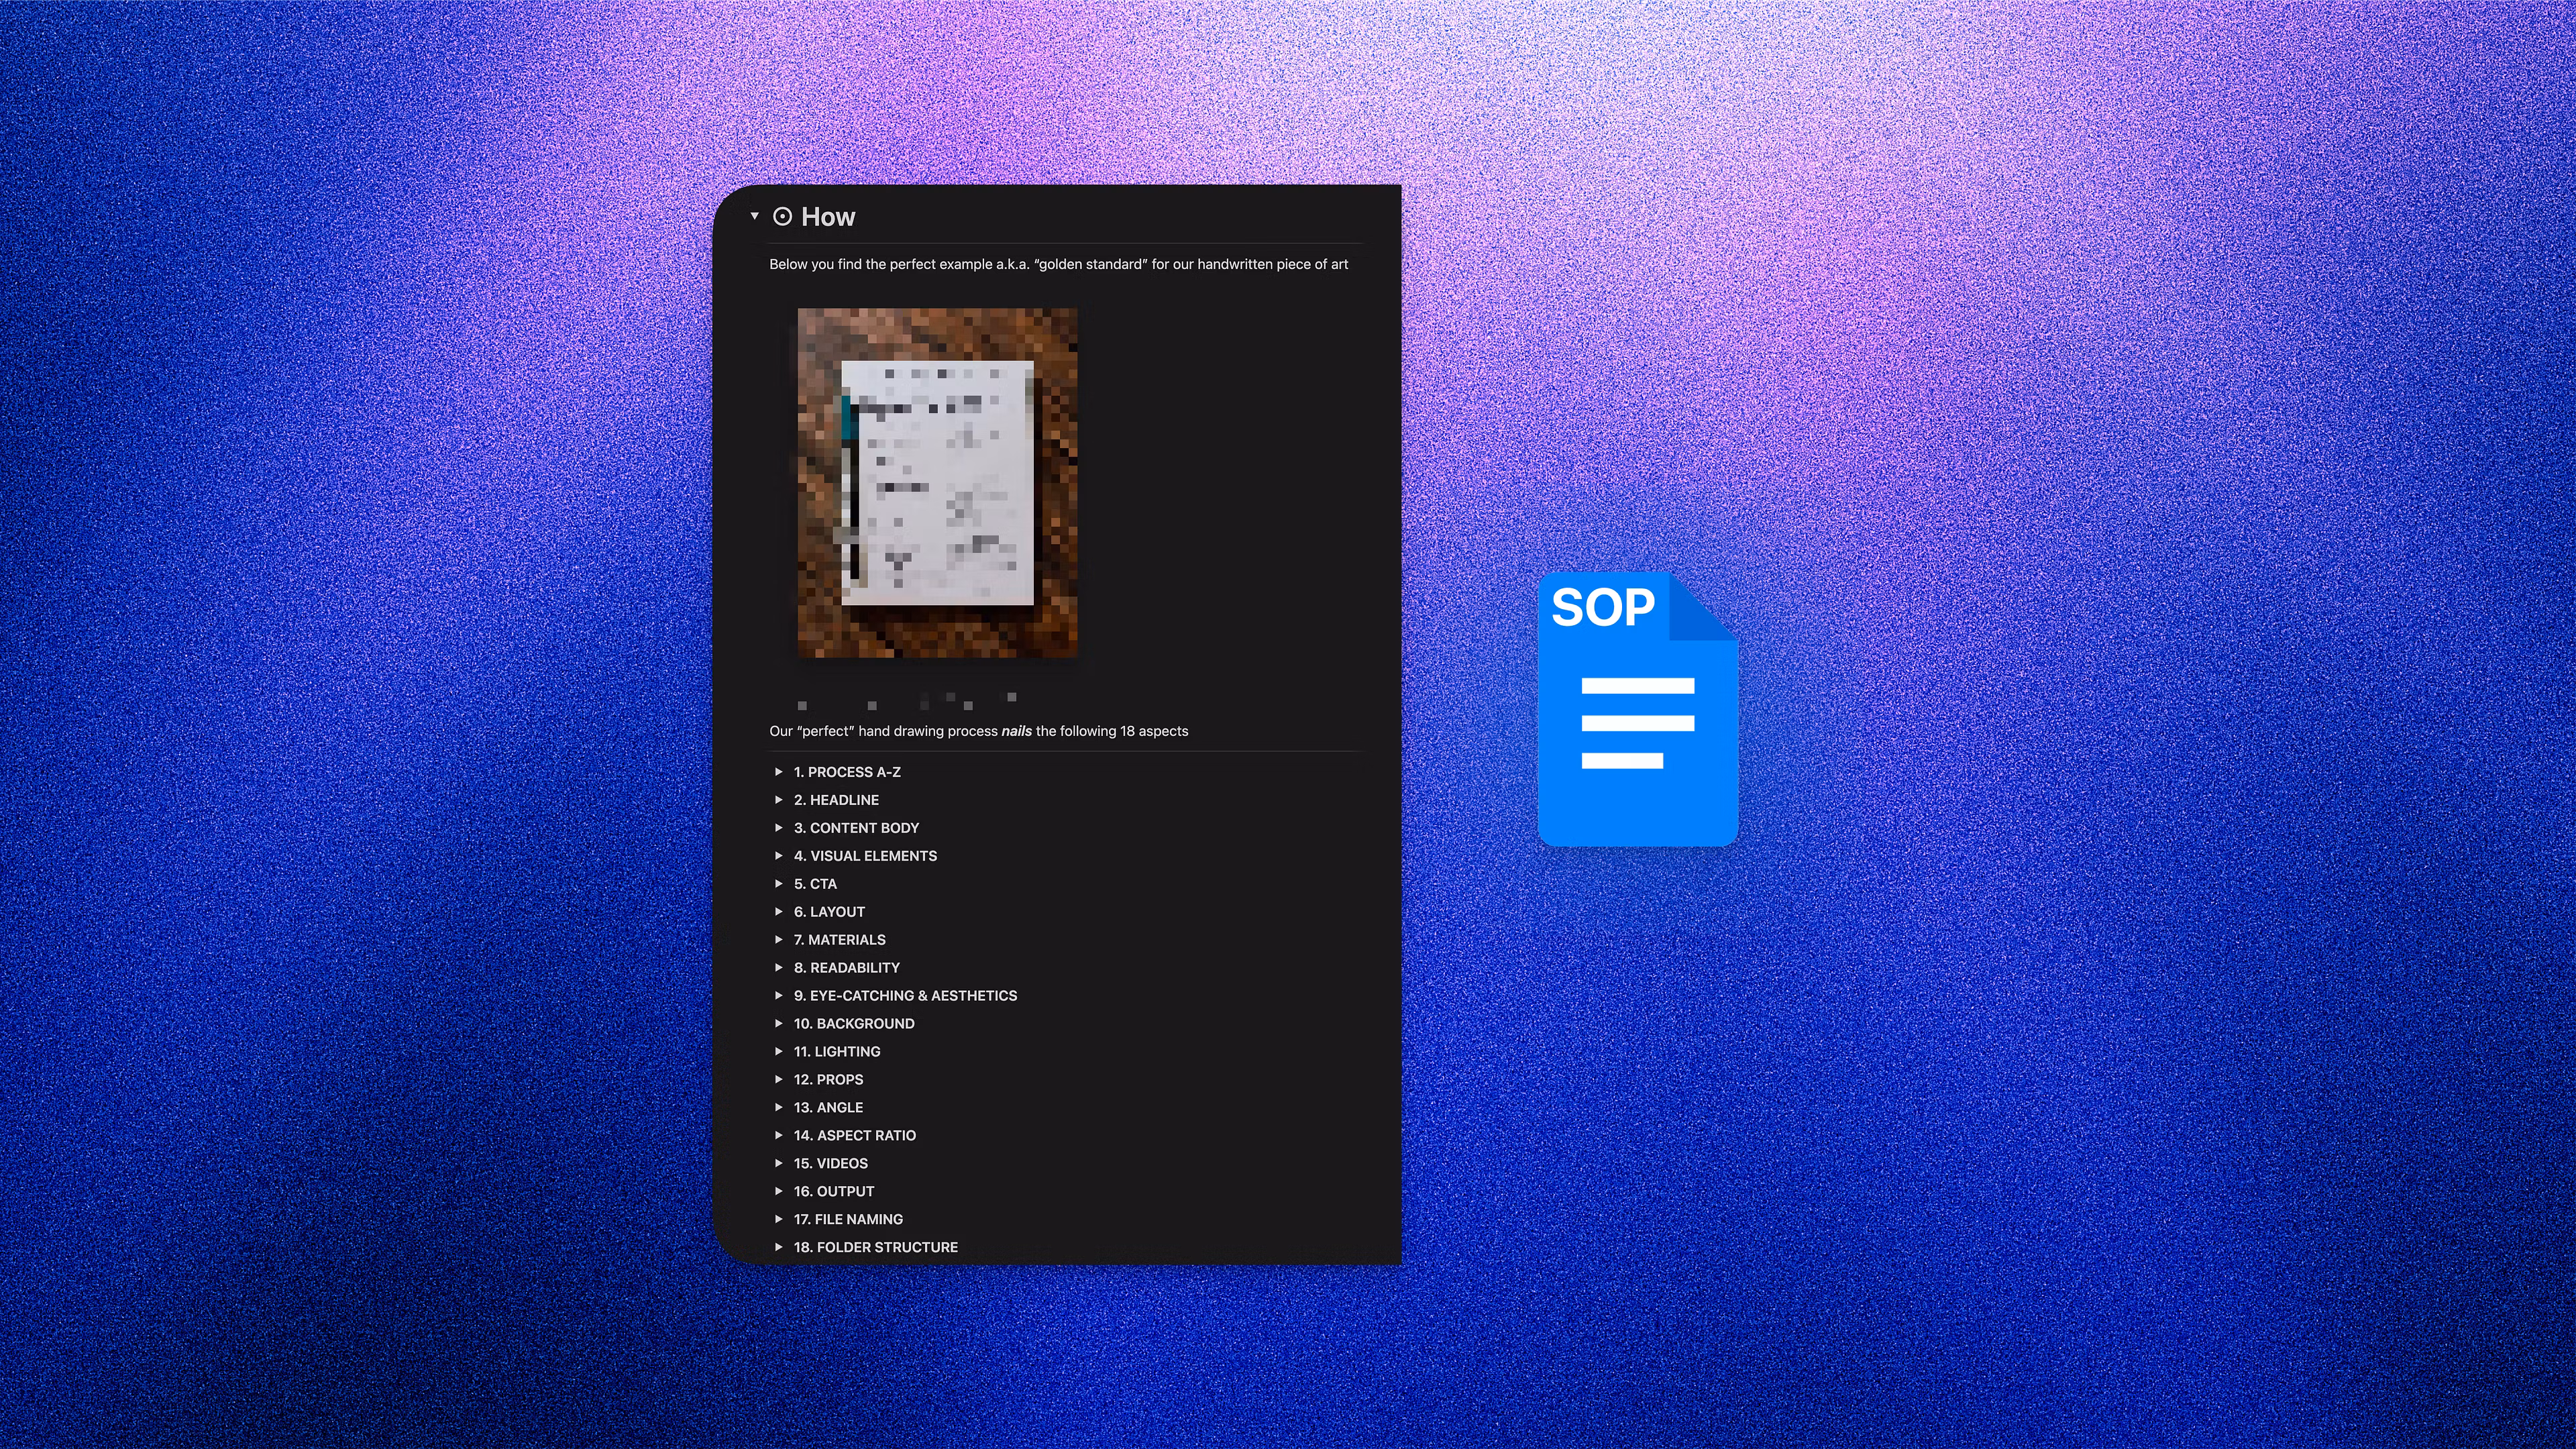The image size is (2576, 1449).
Task: Open the 8. READABILITY toggle
Action: point(846,967)
